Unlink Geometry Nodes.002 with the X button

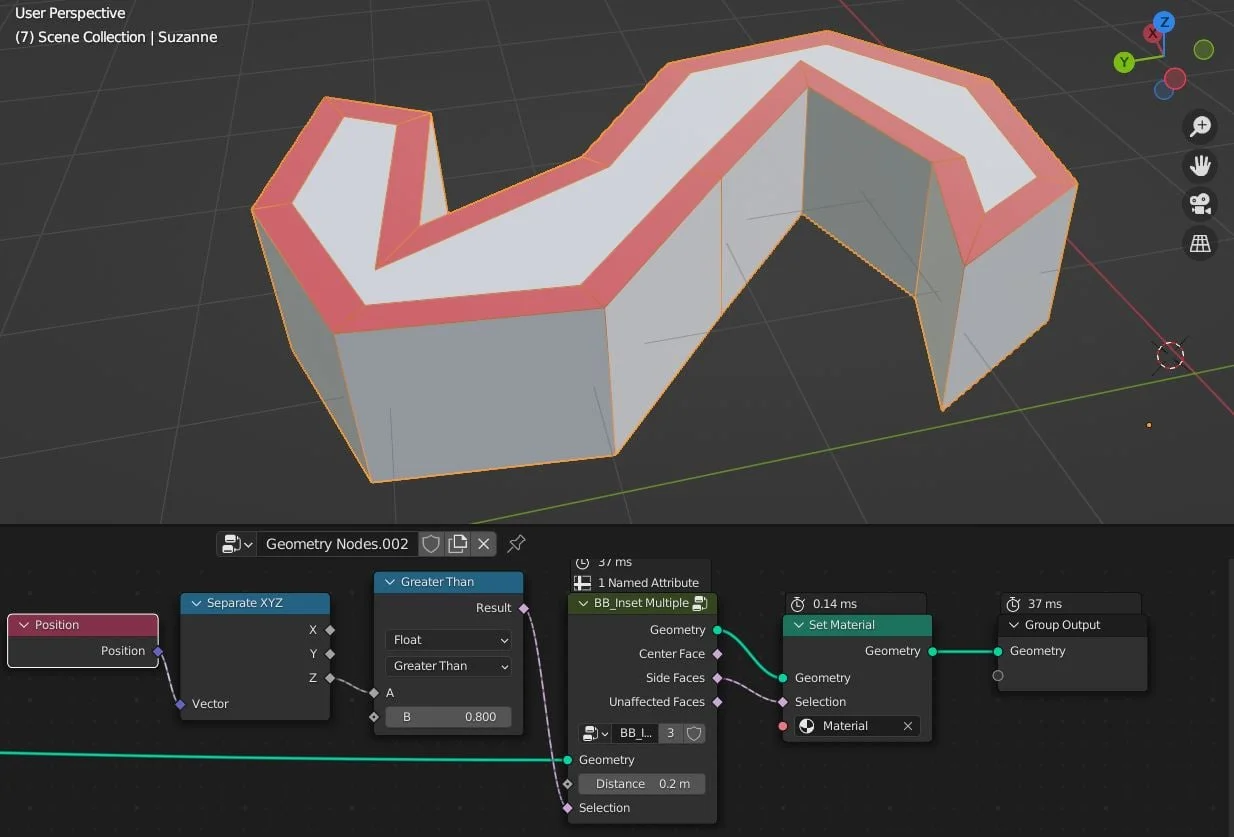(x=483, y=543)
